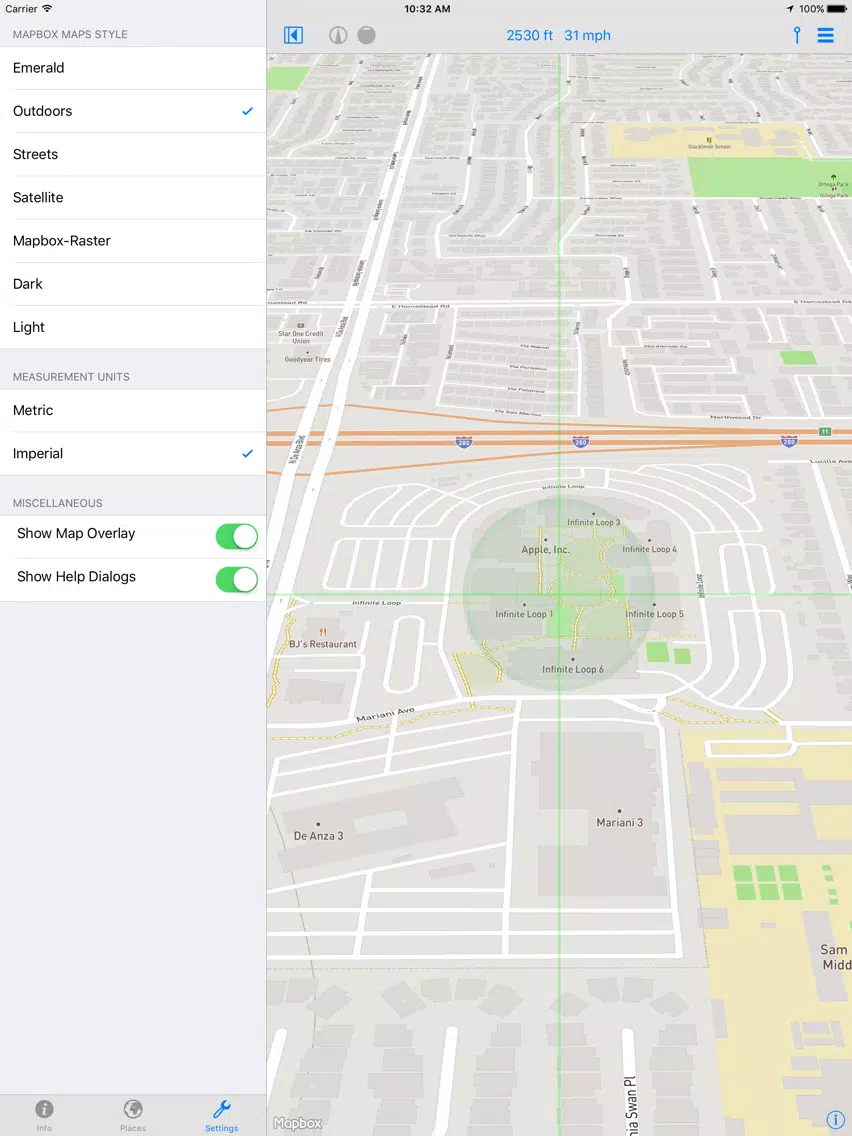Tap the map attribution info icon

coord(835,1119)
